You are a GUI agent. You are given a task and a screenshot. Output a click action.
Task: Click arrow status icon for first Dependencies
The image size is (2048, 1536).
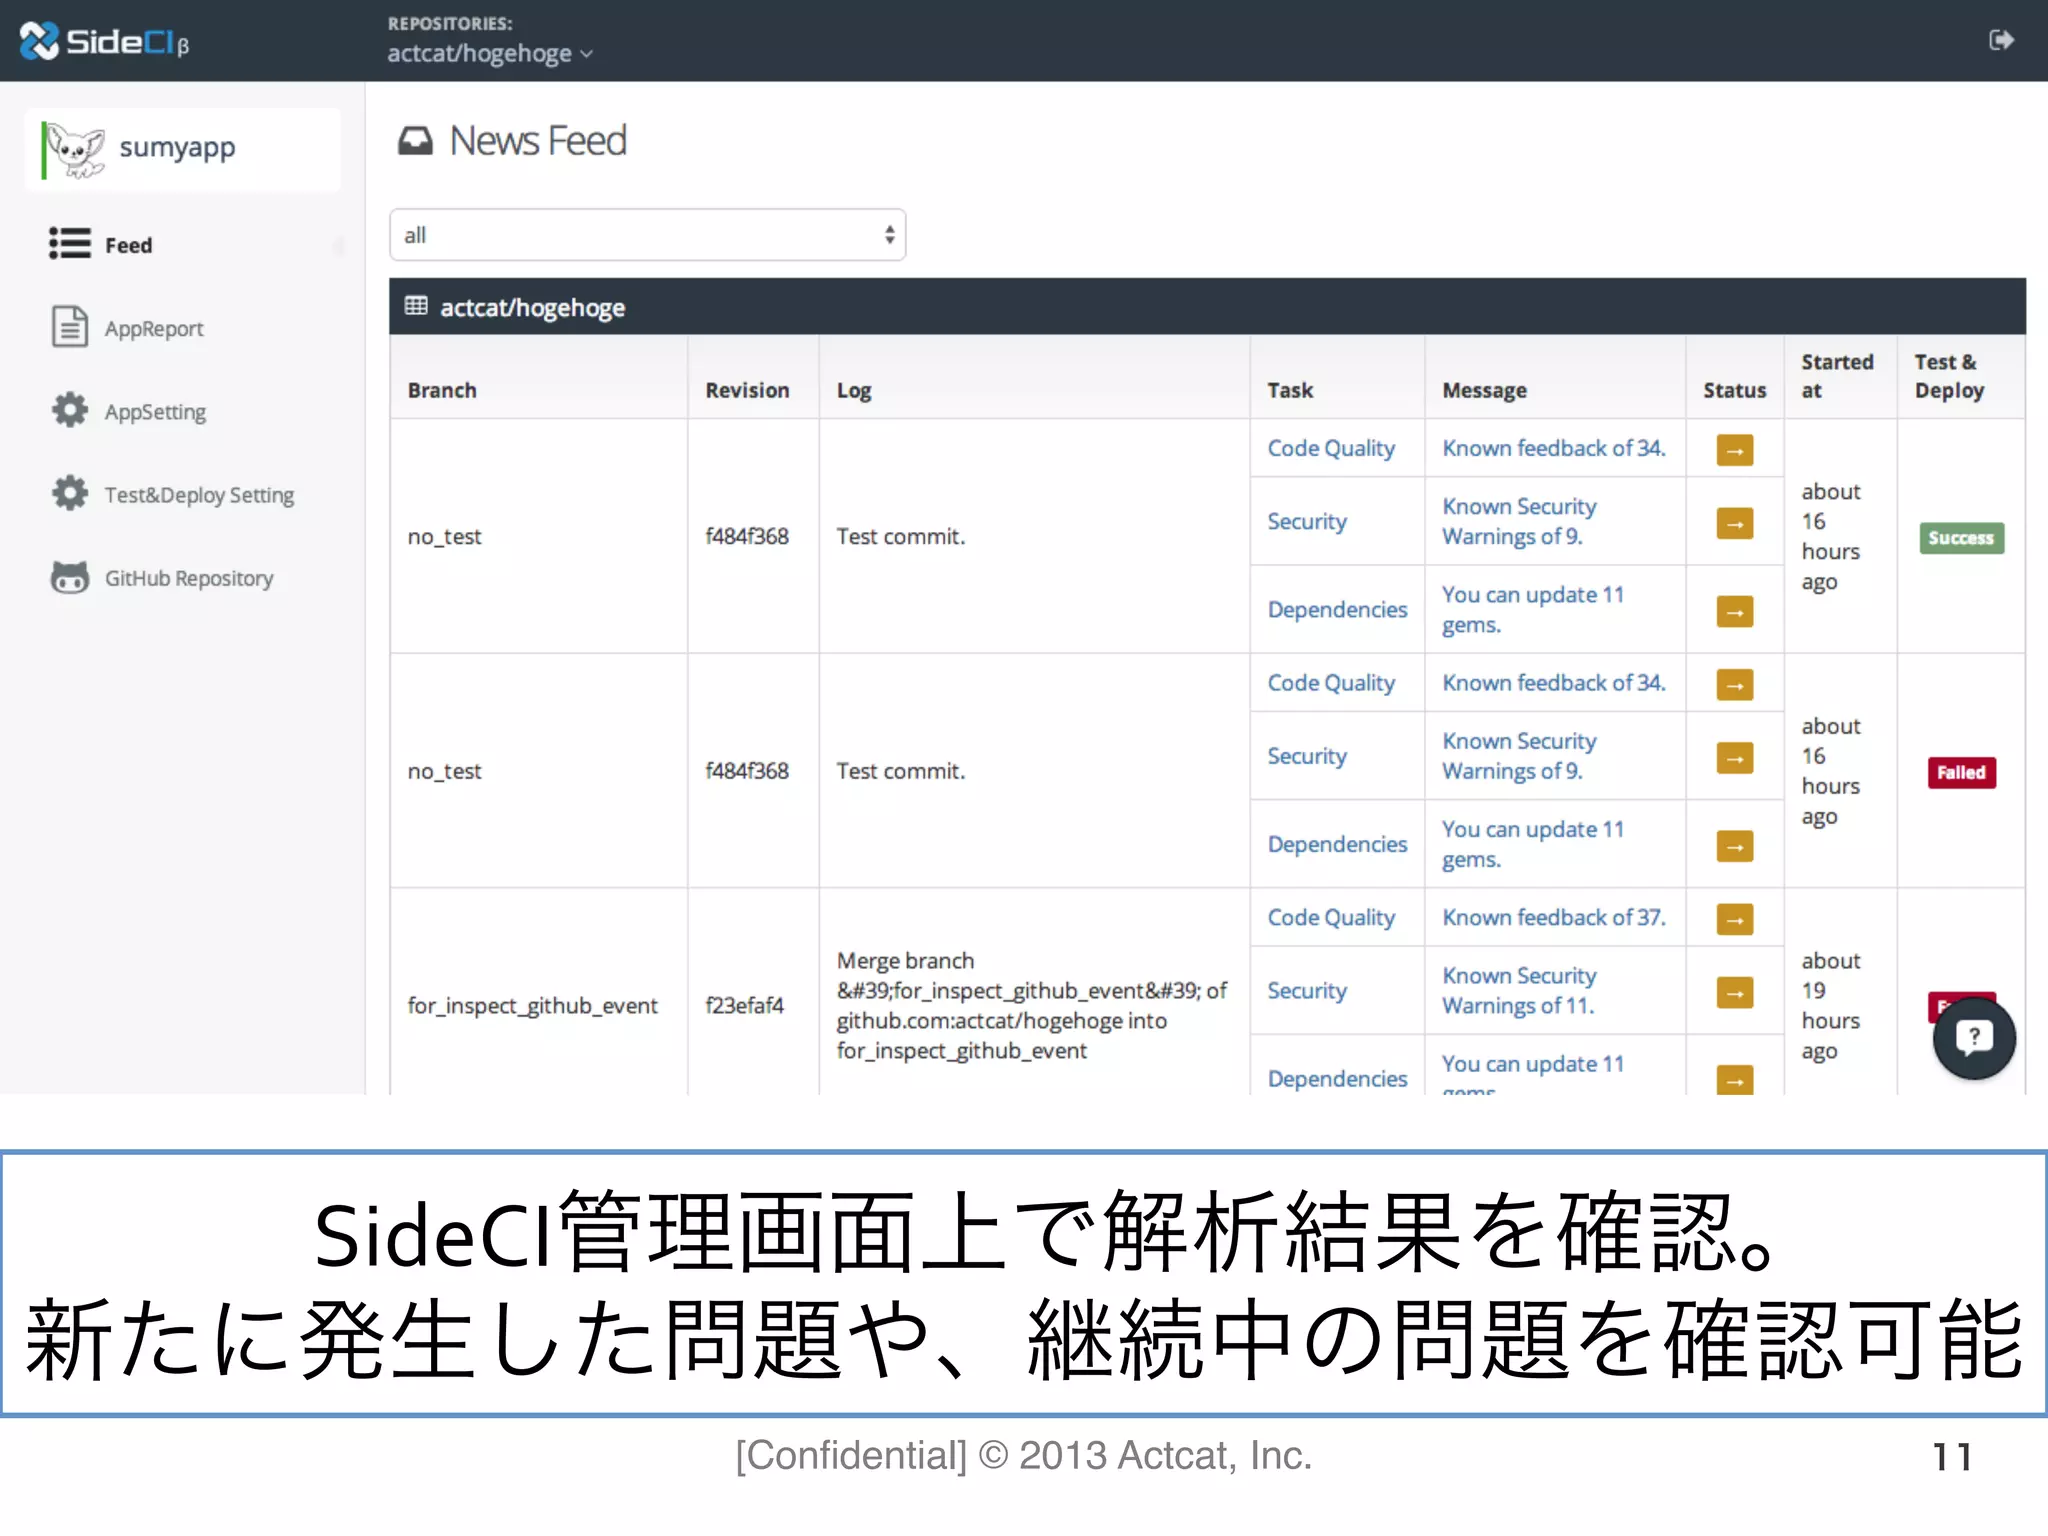(1735, 611)
